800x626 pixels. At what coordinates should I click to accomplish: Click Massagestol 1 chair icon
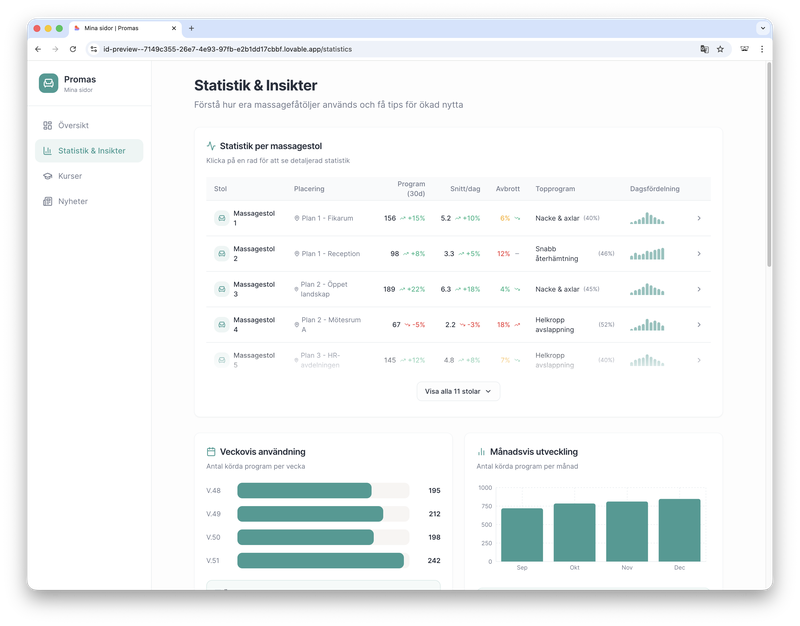coord(221,218)
